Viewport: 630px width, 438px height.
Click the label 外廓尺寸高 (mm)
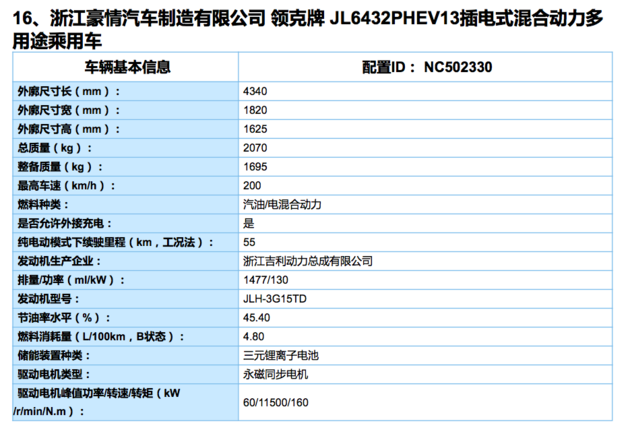(69, 129)
